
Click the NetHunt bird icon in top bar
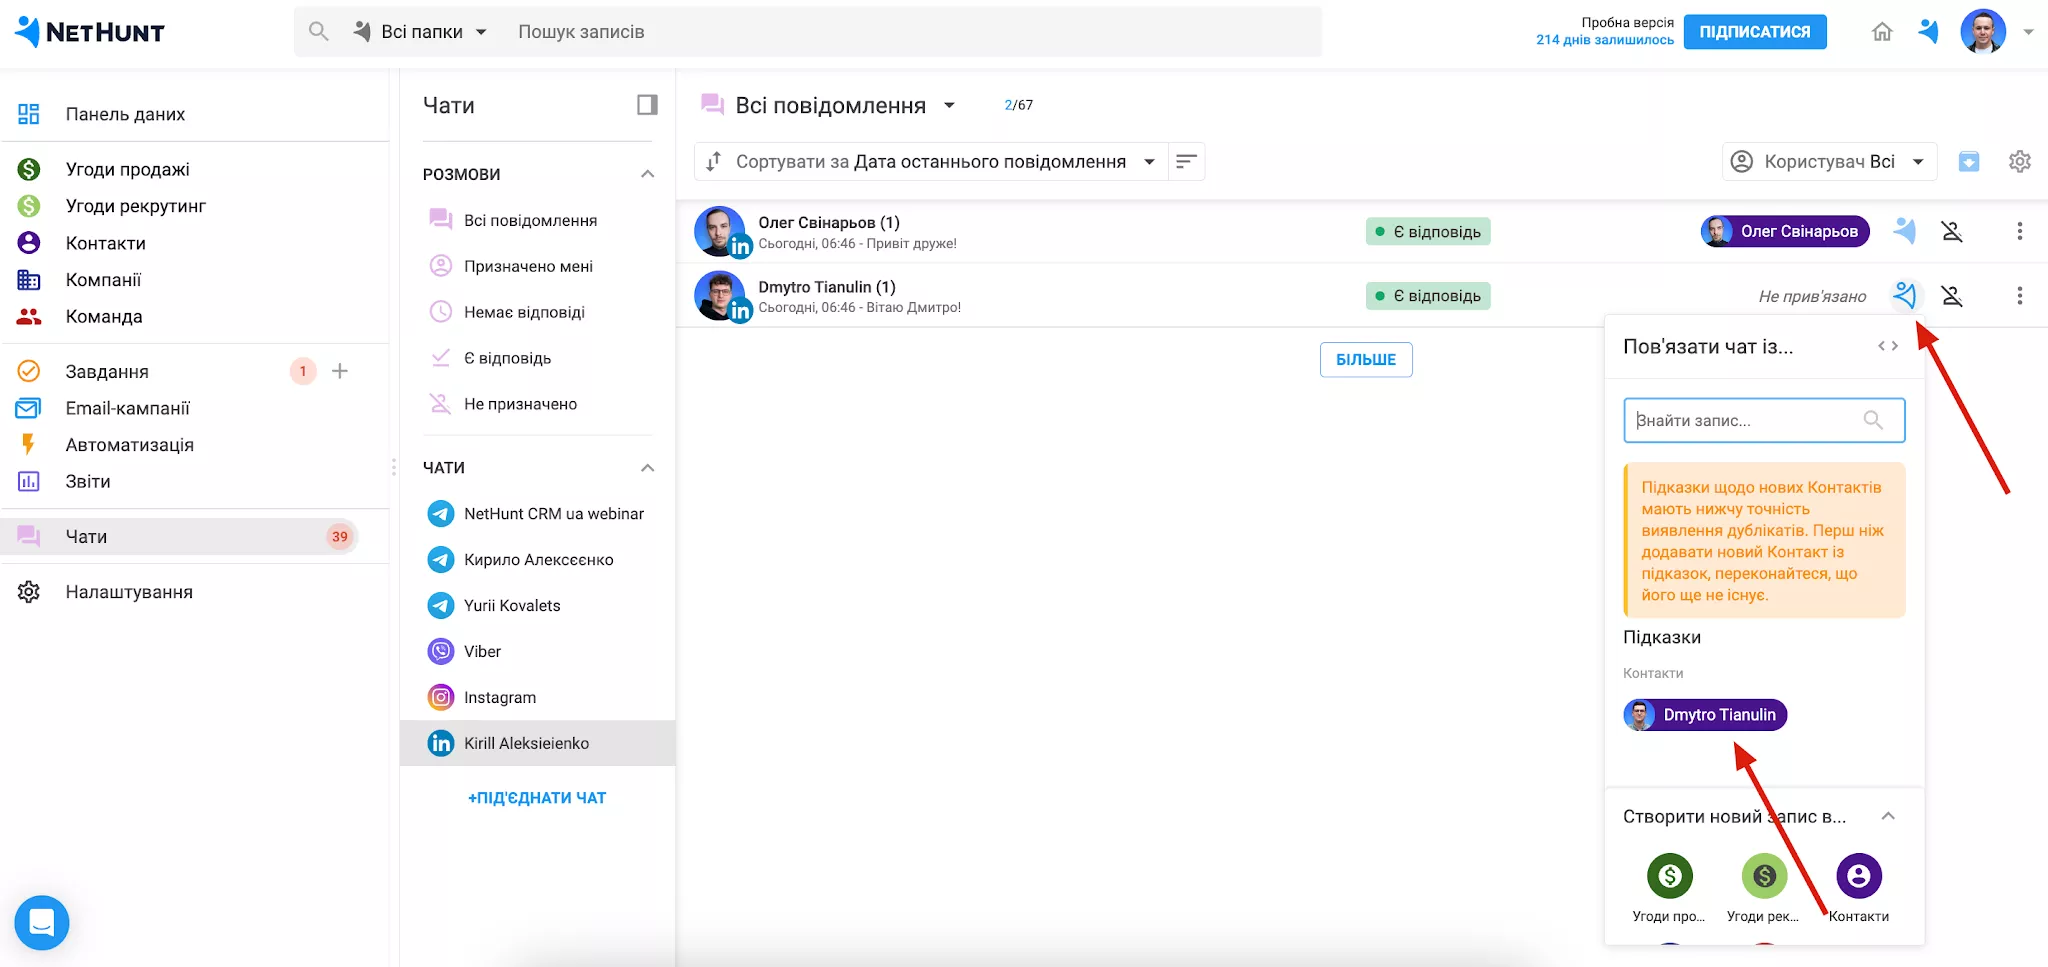pos(1929,32)
